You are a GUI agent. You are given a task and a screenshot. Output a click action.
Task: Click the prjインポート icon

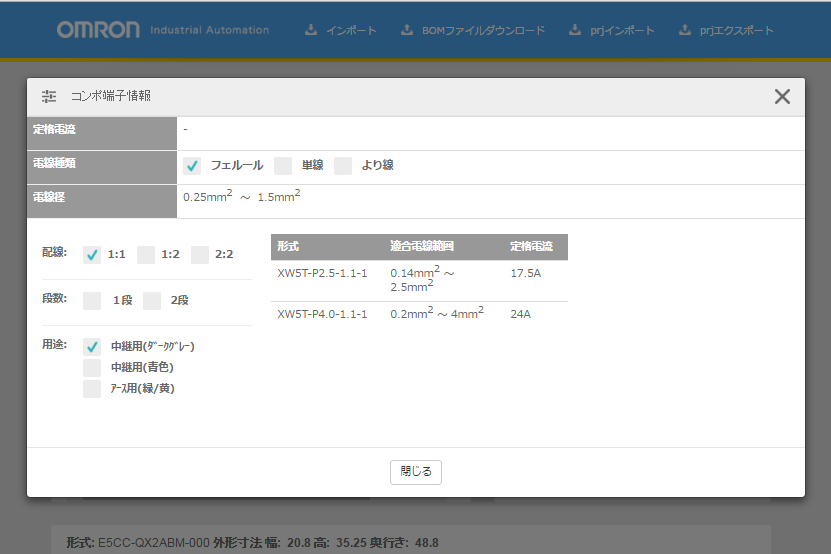pos(575,30)
